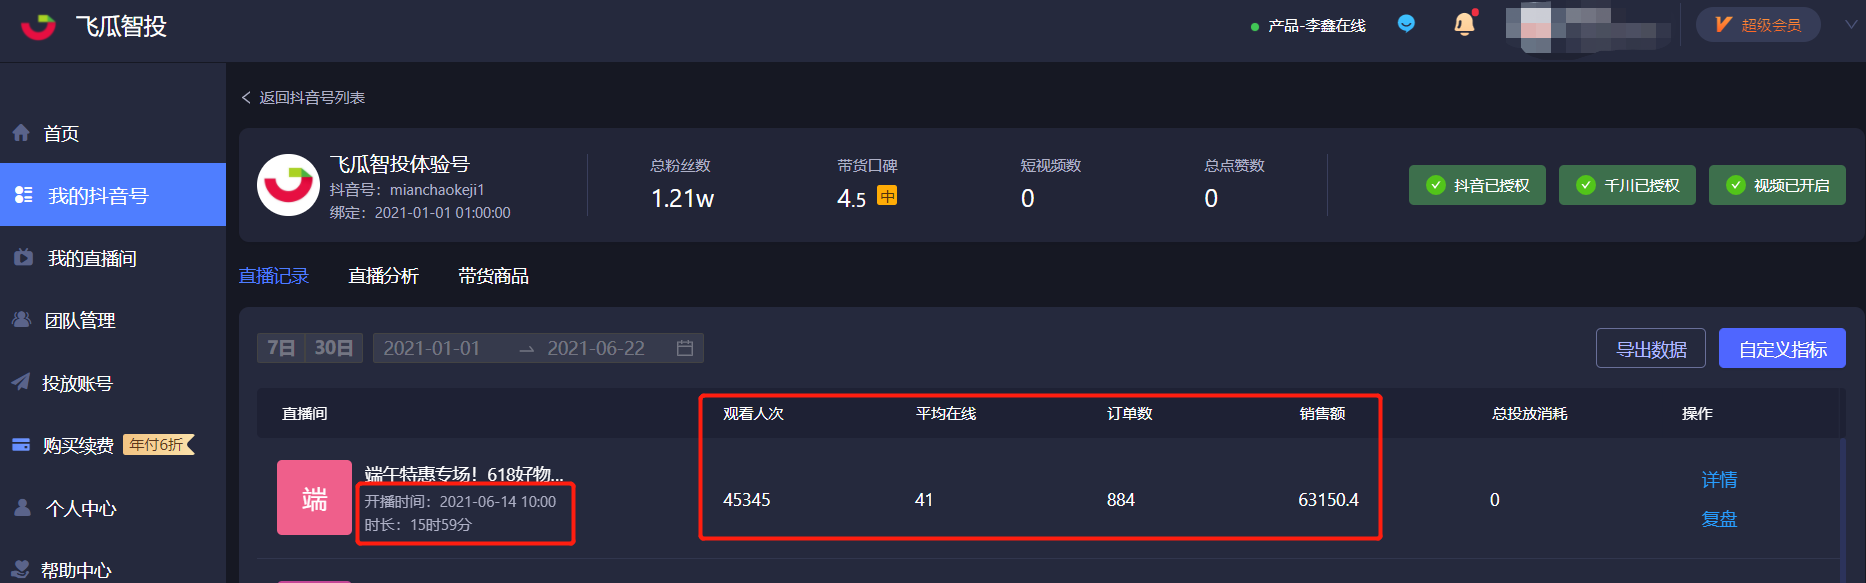
Task: Click the 投放账号 paper plane icon
Action: click(21, 382)
